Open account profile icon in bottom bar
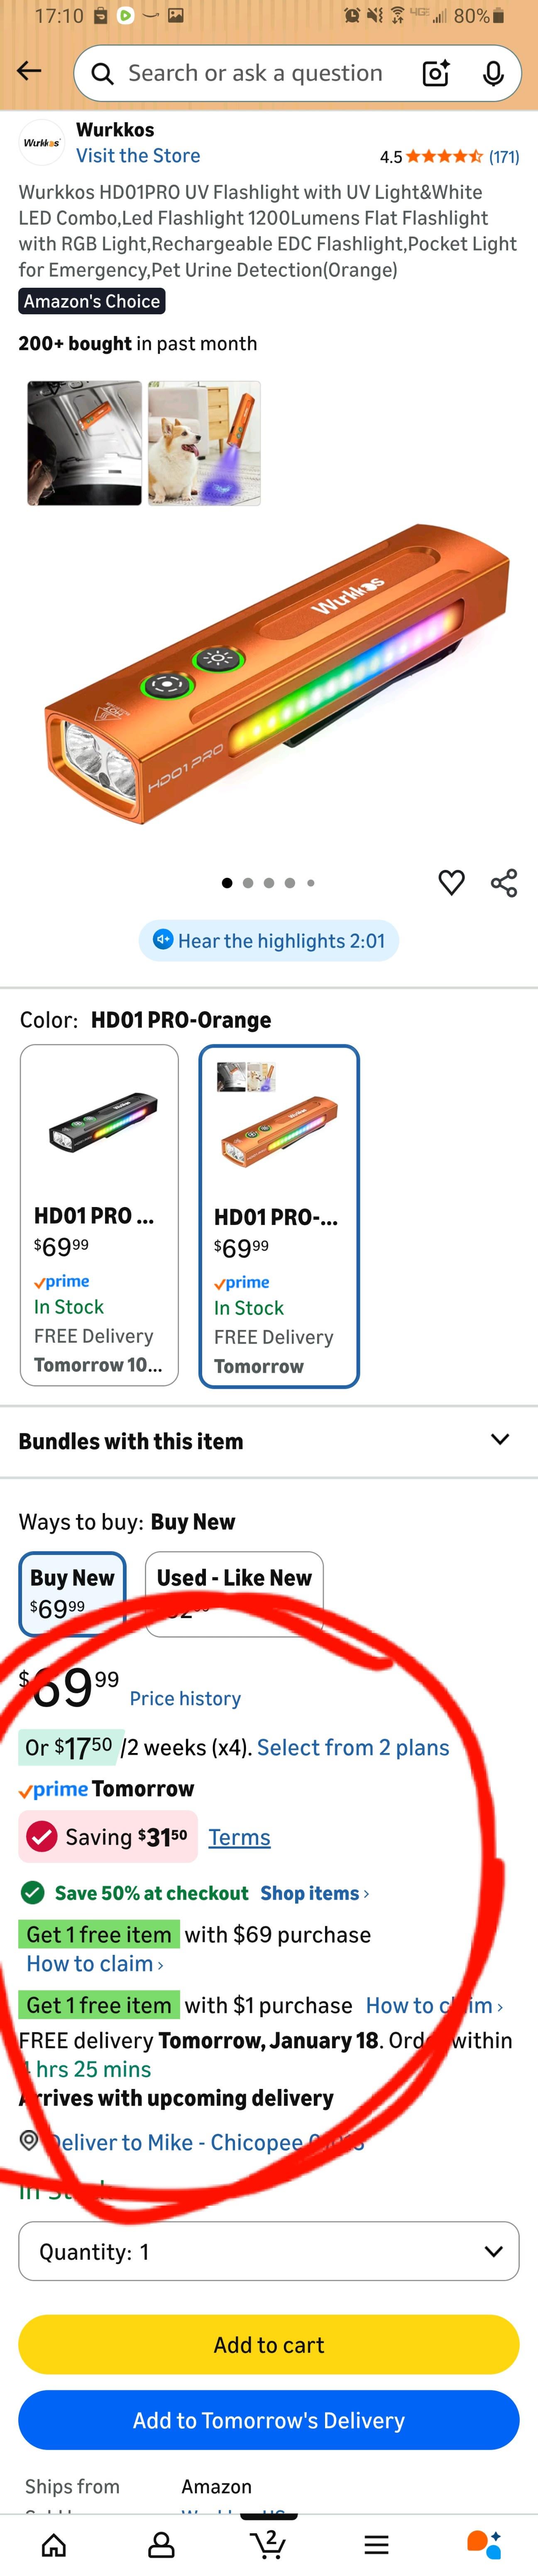The width and height of the screenshot is (538, 2576). (161, 2544)
